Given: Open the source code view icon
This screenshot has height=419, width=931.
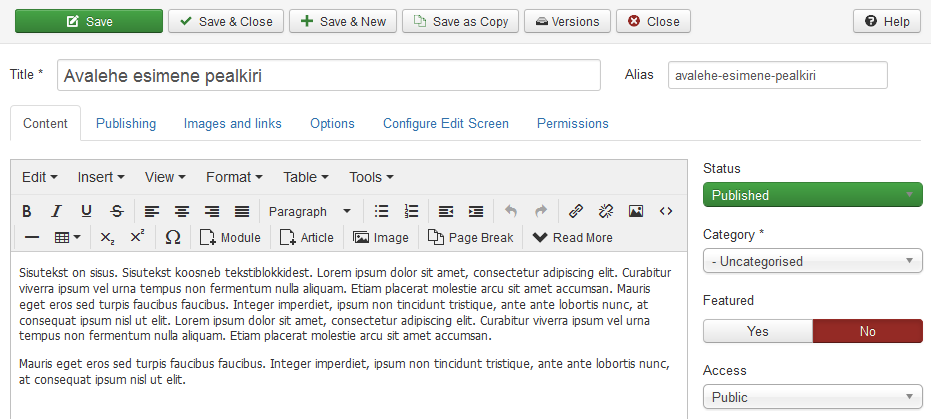Looking at the screenshot, I should click(x=666, y=211).
